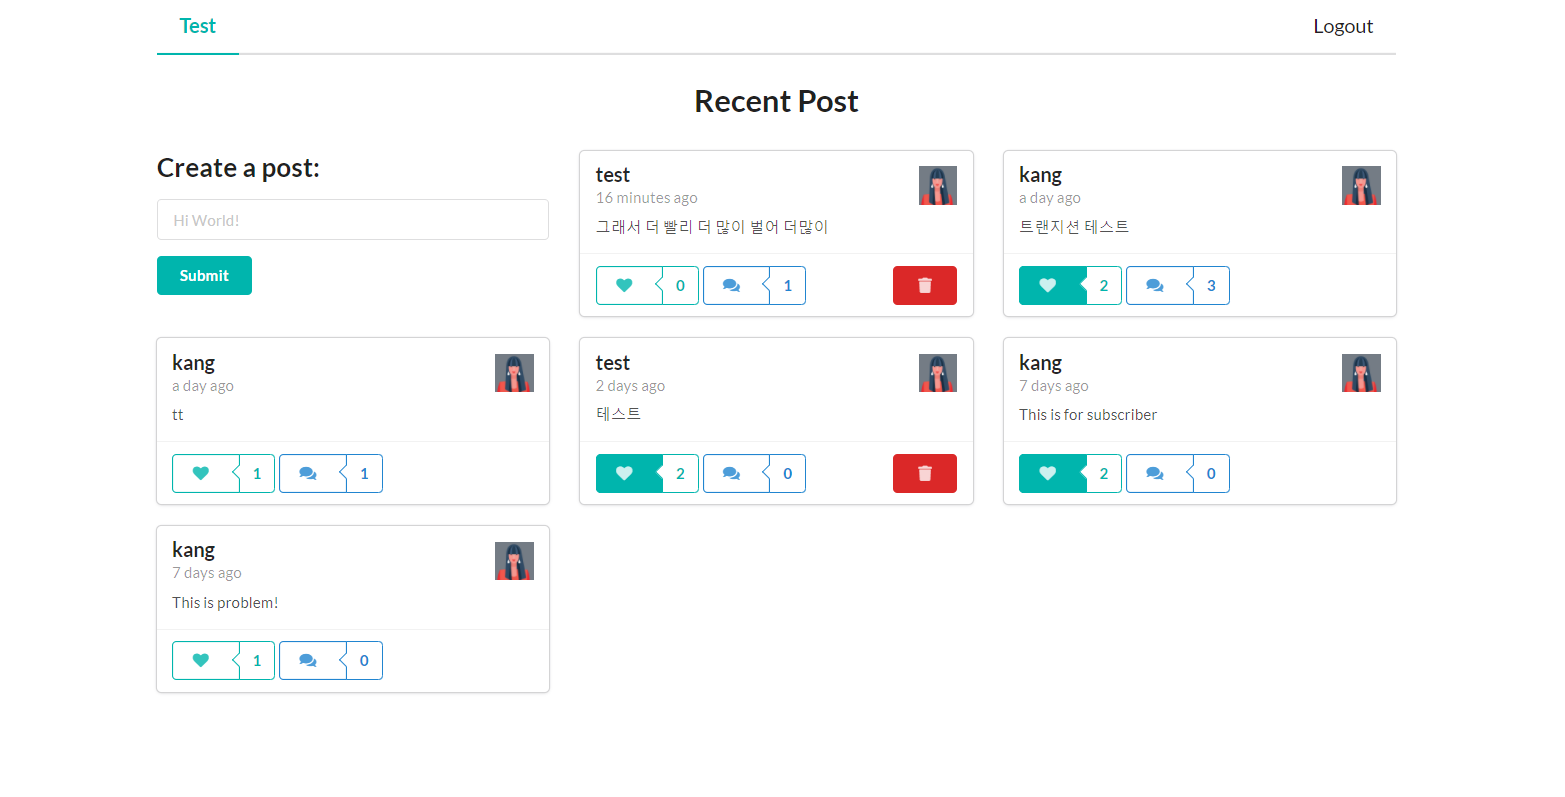1565x797 pixels.
Task: Open comments on the top-left test post
Action: coord(731,285)
